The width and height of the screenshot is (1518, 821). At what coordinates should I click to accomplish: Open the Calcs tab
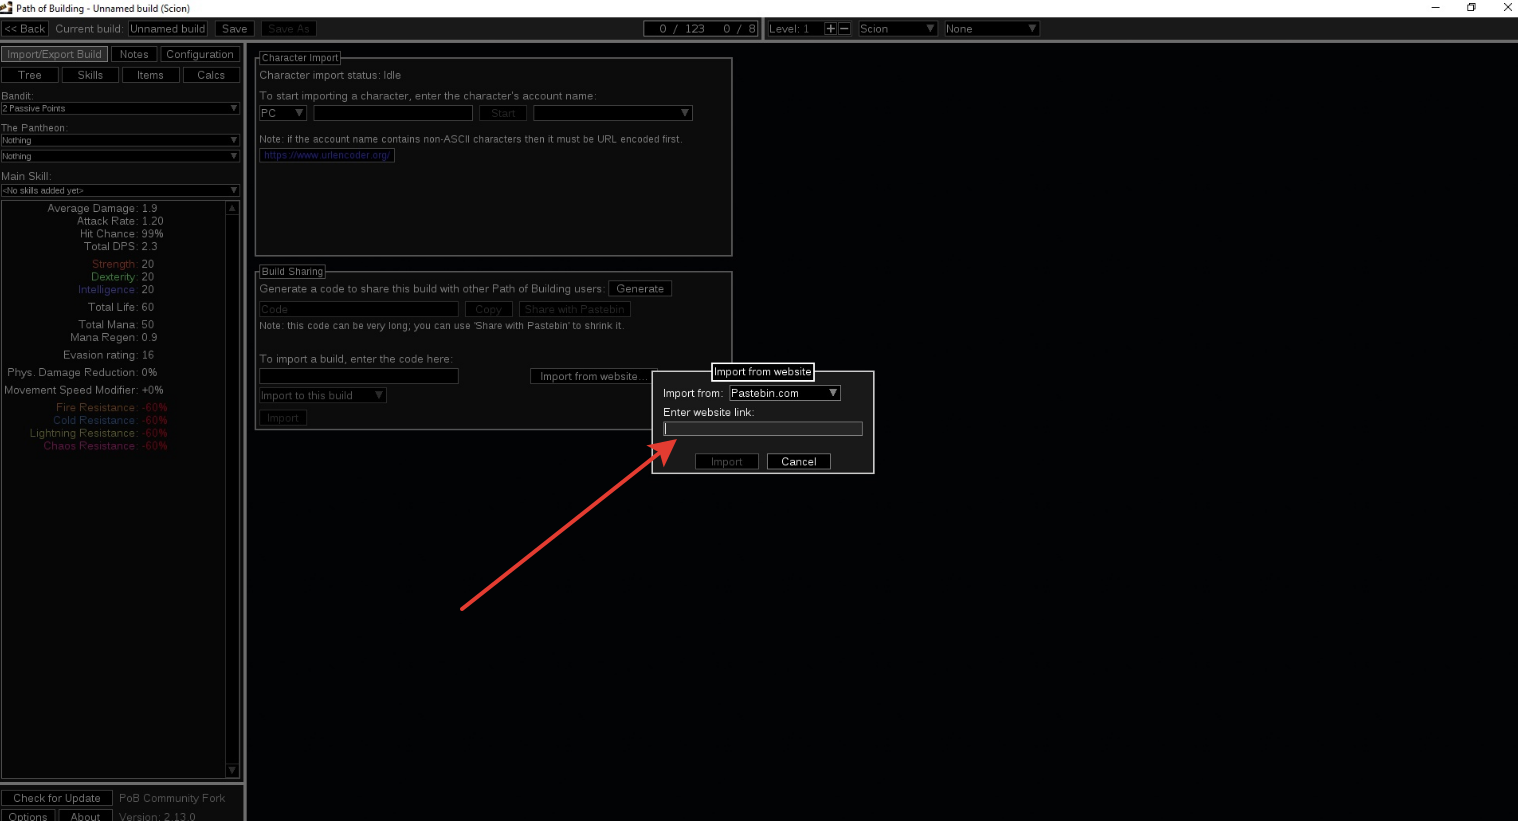(x=211, y=75)
